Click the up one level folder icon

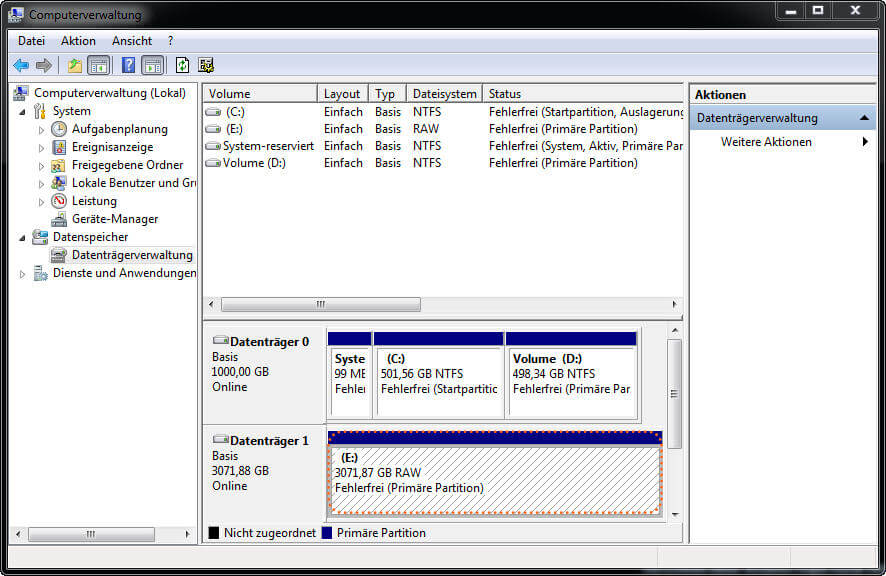tap(74, 65)
